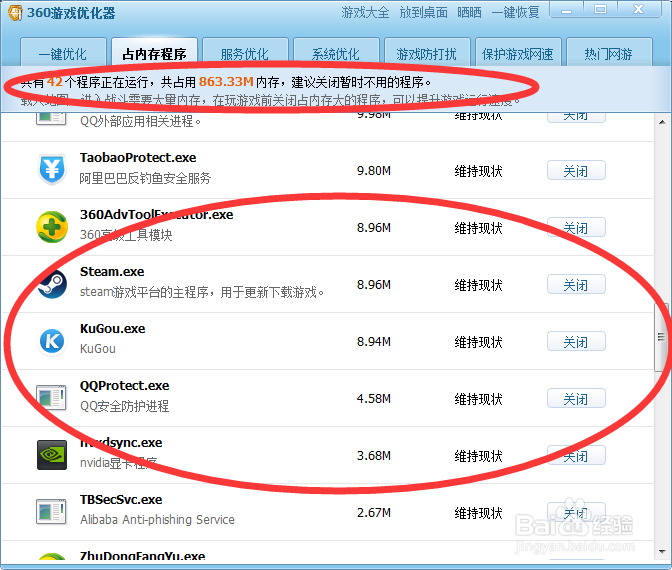
Task: Close TaobaoProtect.exe with its 关闭 button
Action: pos(576,171)
